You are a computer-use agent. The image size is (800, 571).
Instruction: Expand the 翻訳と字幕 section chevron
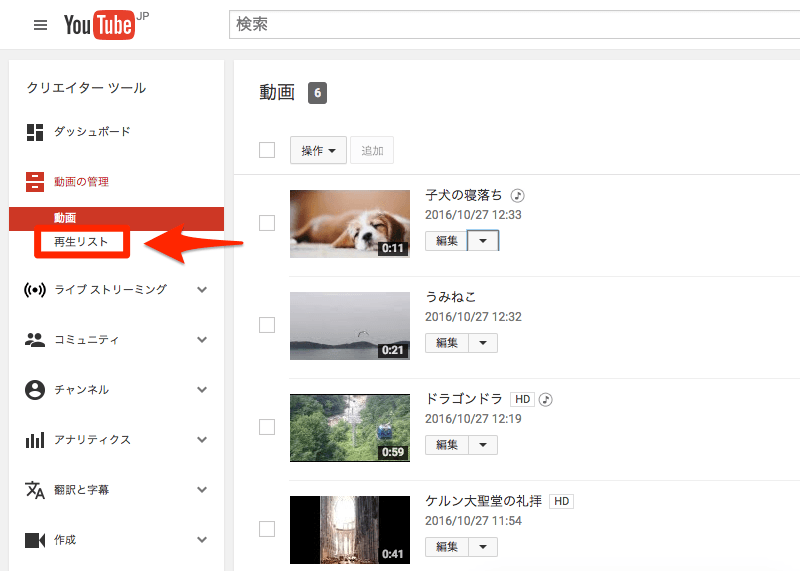202,490
